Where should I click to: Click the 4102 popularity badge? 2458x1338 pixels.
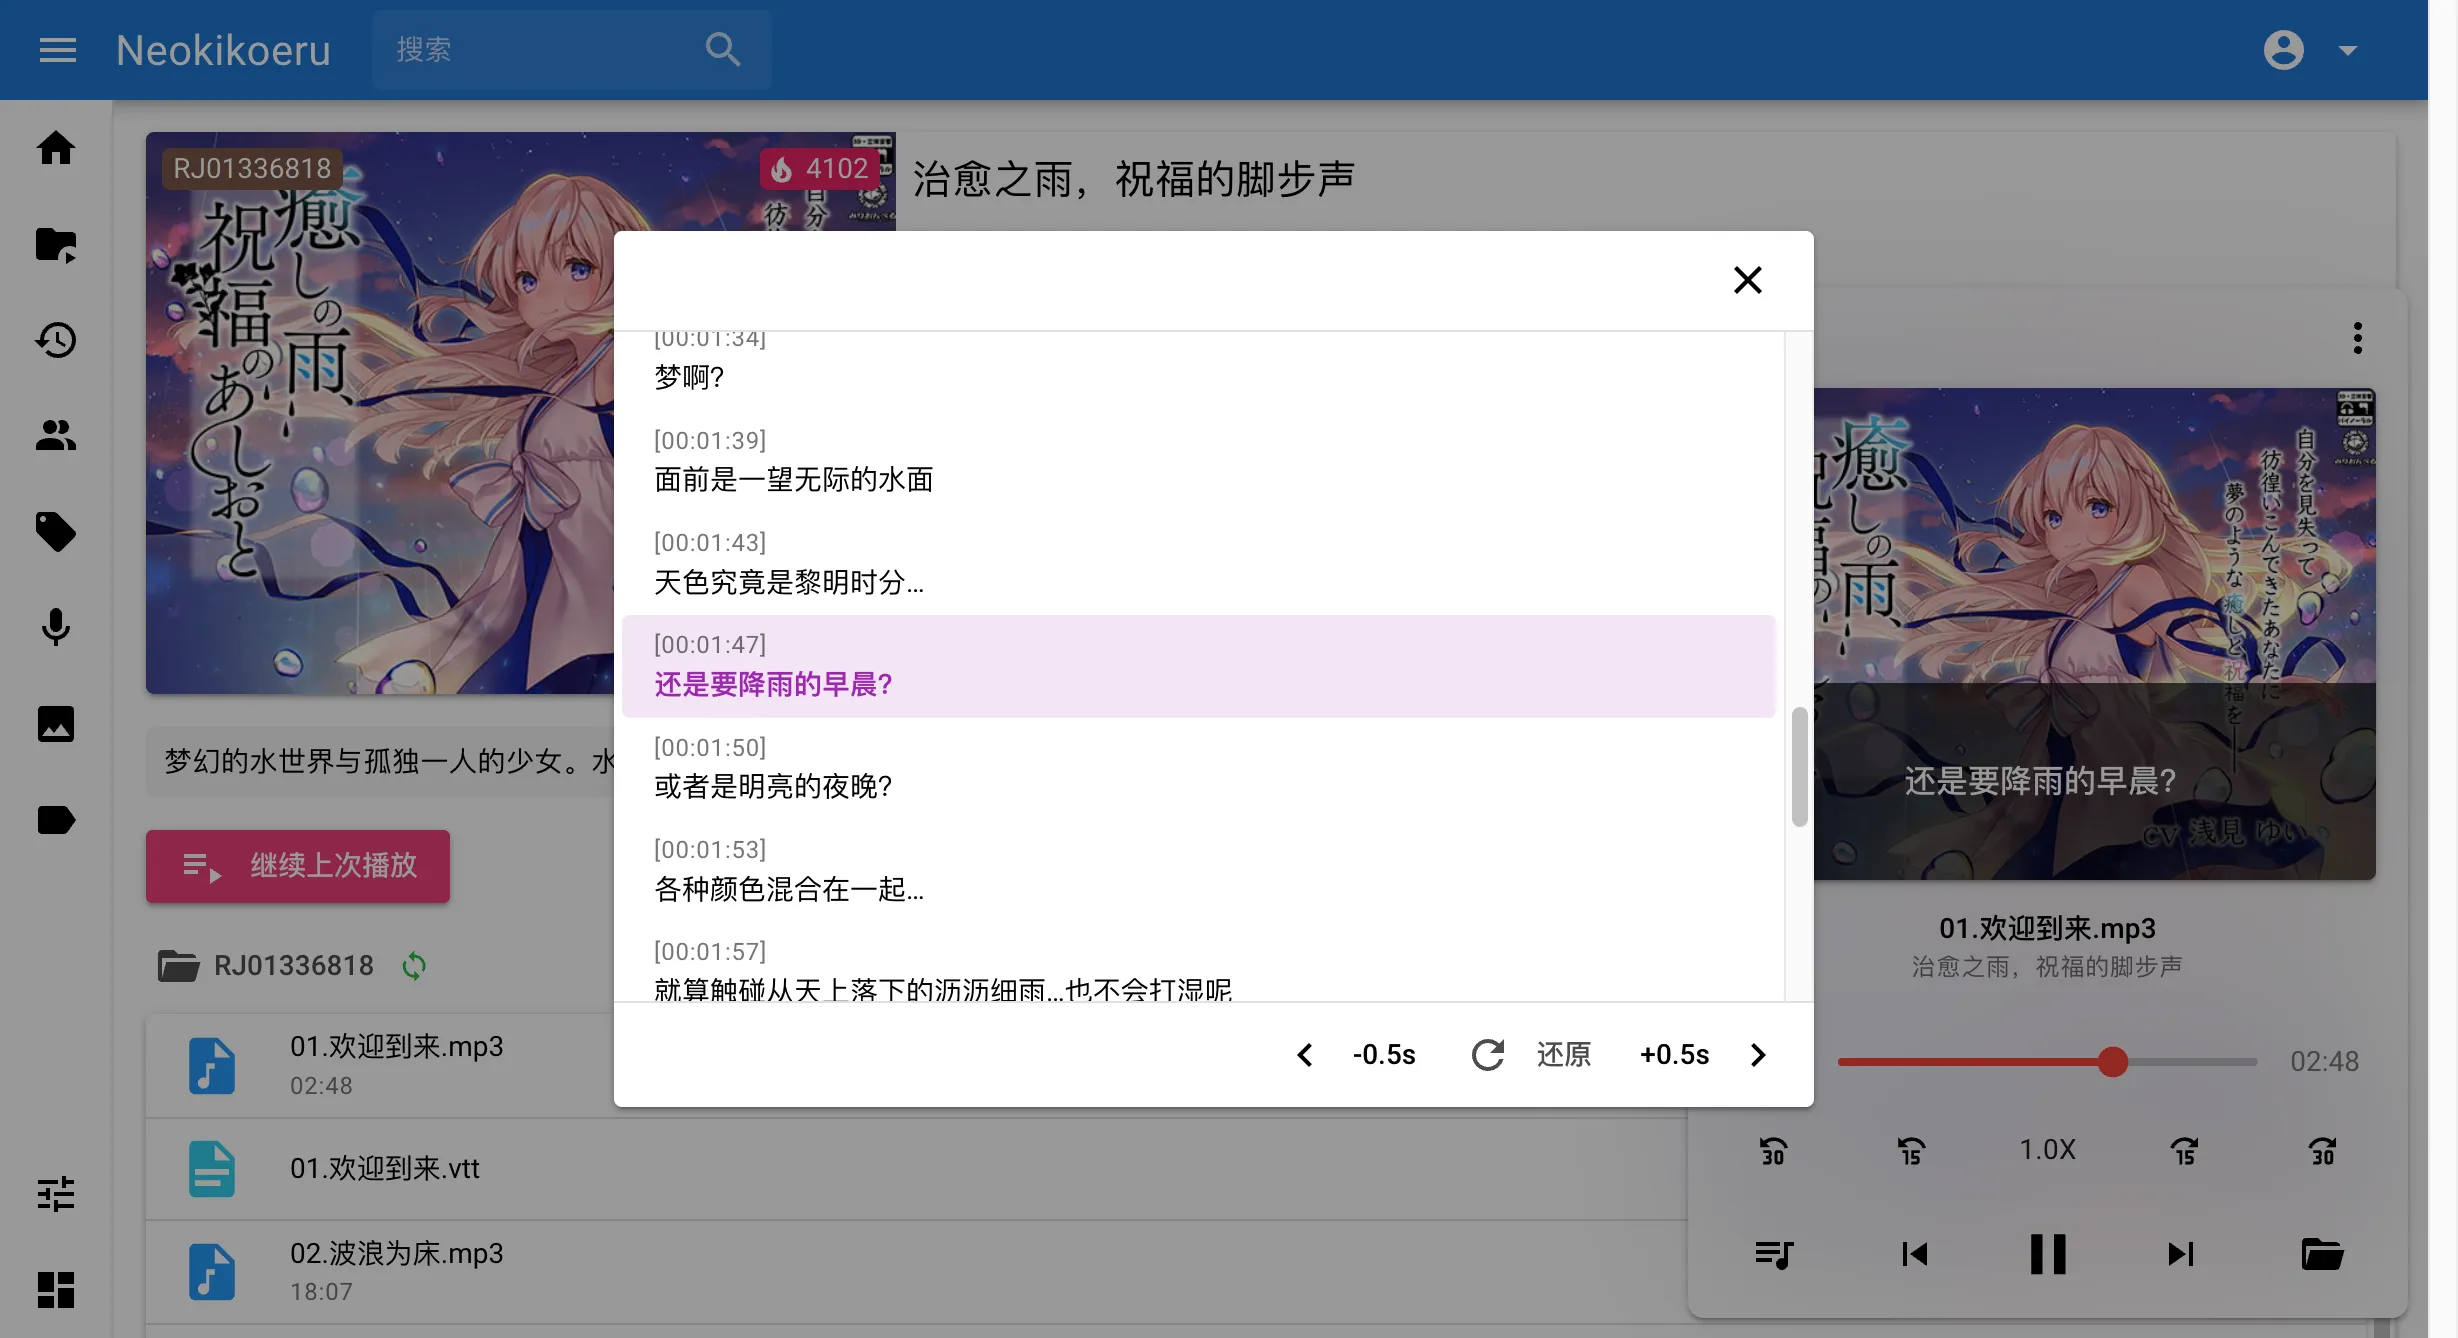[x=820, y=168]
